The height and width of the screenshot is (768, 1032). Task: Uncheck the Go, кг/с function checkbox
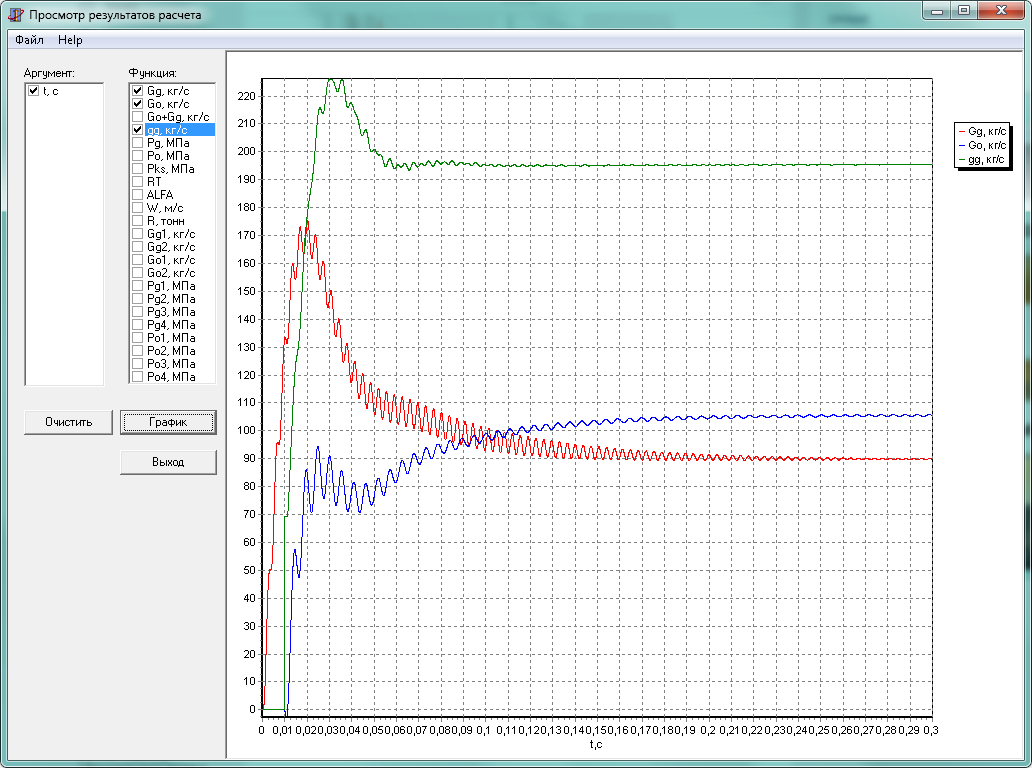(x=138, y=104)
